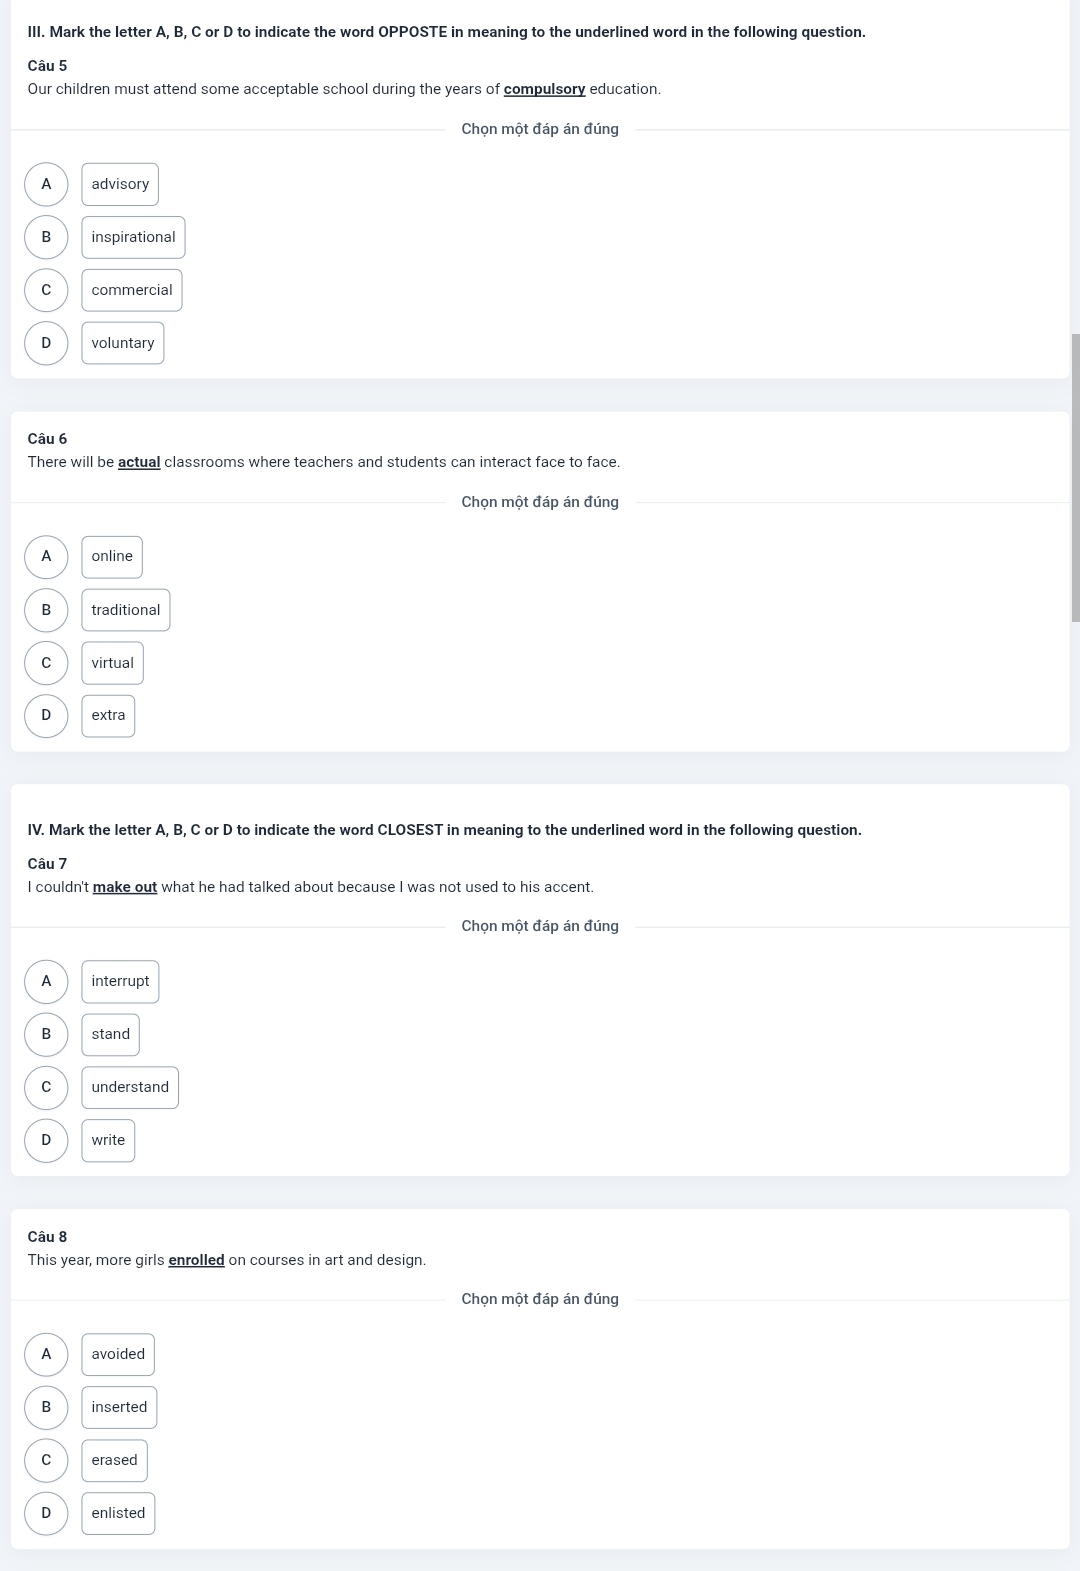Pick the 'inspirational' answer option
Image resolution: width=1080 pixels, height=1571 pixels.
(x=133, y=237)
